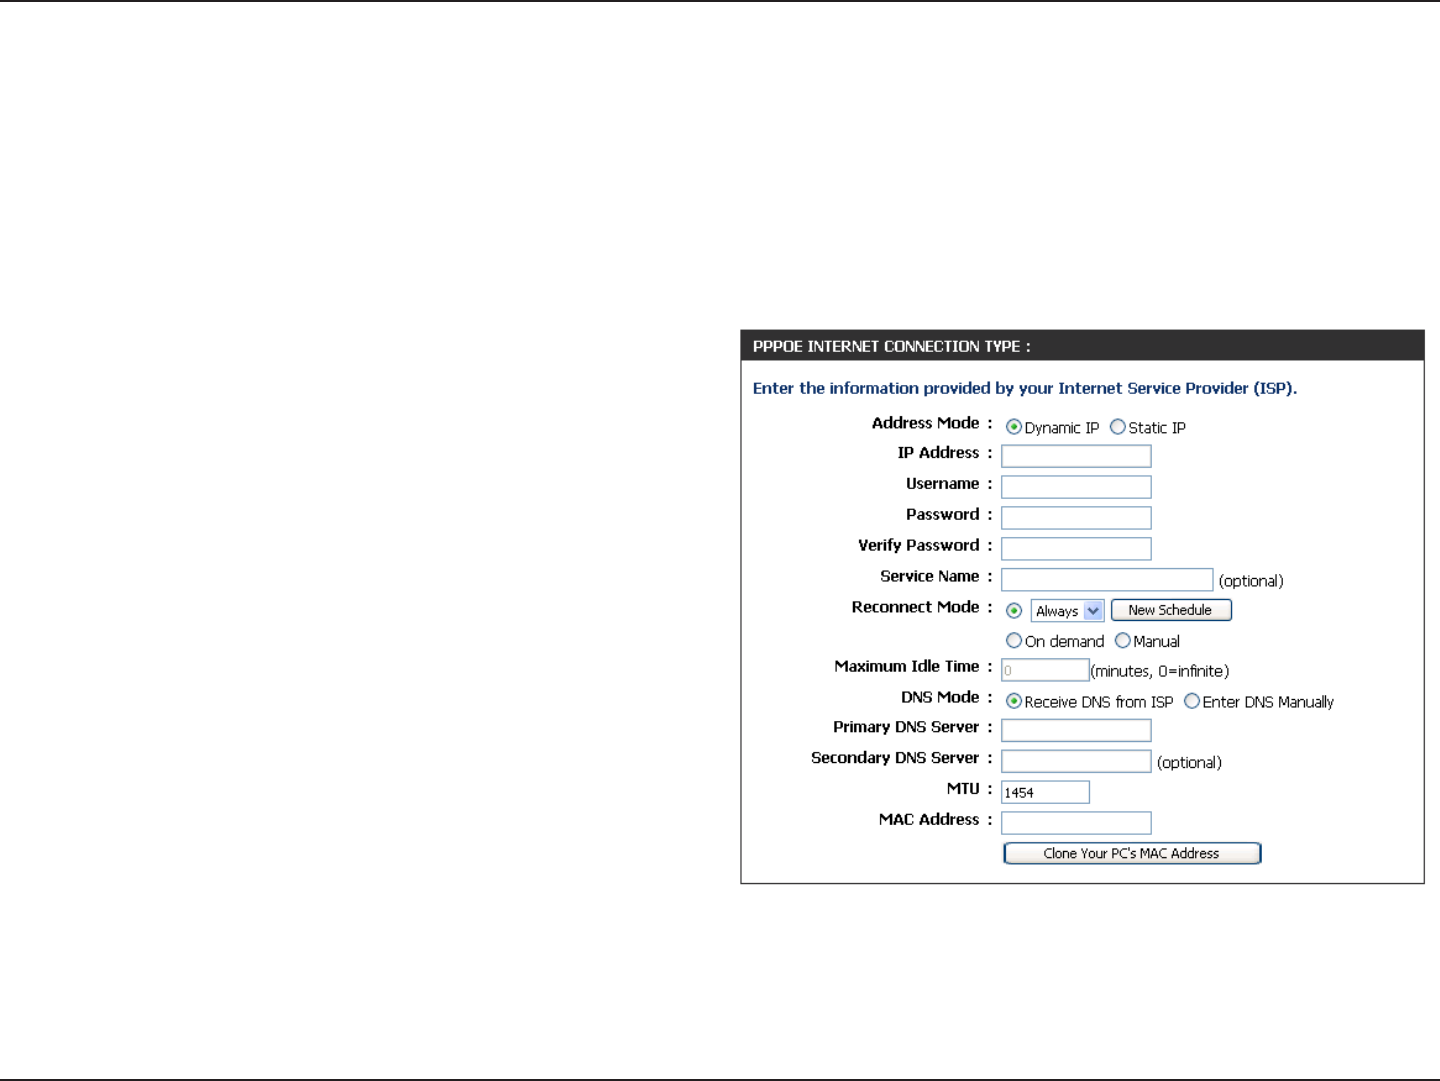Click the '(minutes, 0=infinite)' hint text
Viewport: 1440px width, 1081px height.
1160,671
